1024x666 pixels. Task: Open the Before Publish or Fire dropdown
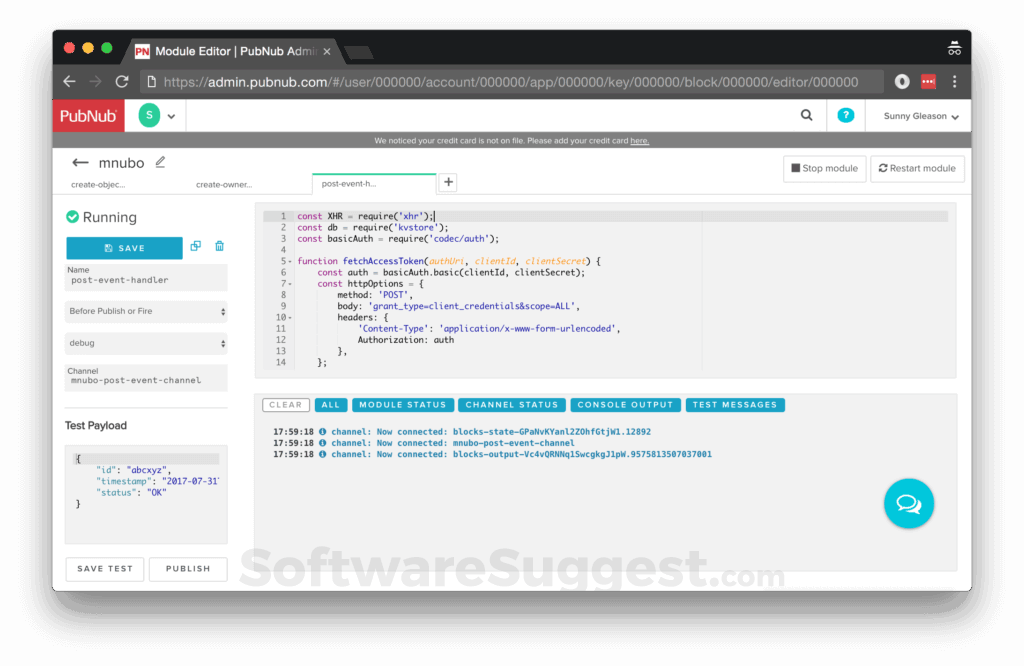pos(146,311)
